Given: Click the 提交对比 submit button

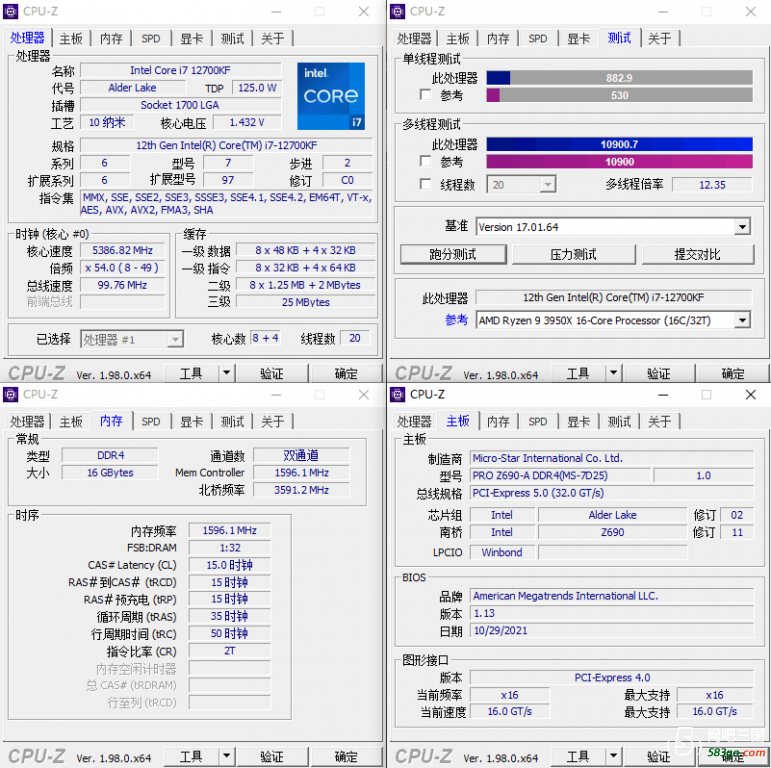Looking at the screenshot, I should pos(698,254).
